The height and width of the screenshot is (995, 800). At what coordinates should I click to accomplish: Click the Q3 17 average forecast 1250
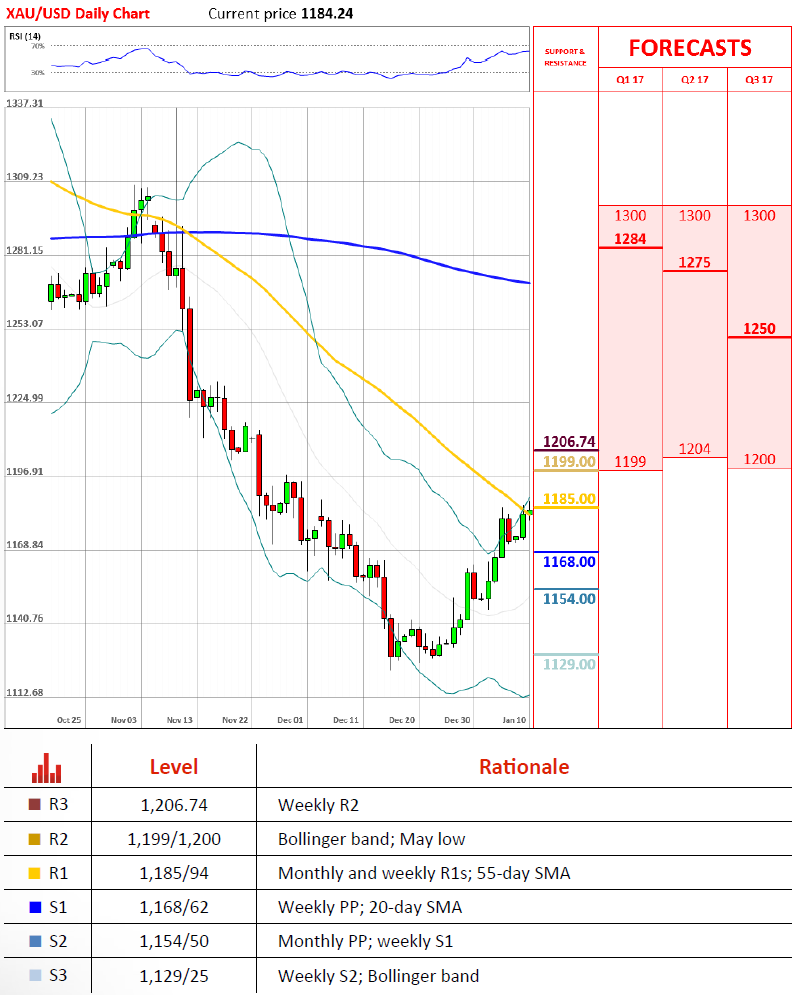(759, 328)
